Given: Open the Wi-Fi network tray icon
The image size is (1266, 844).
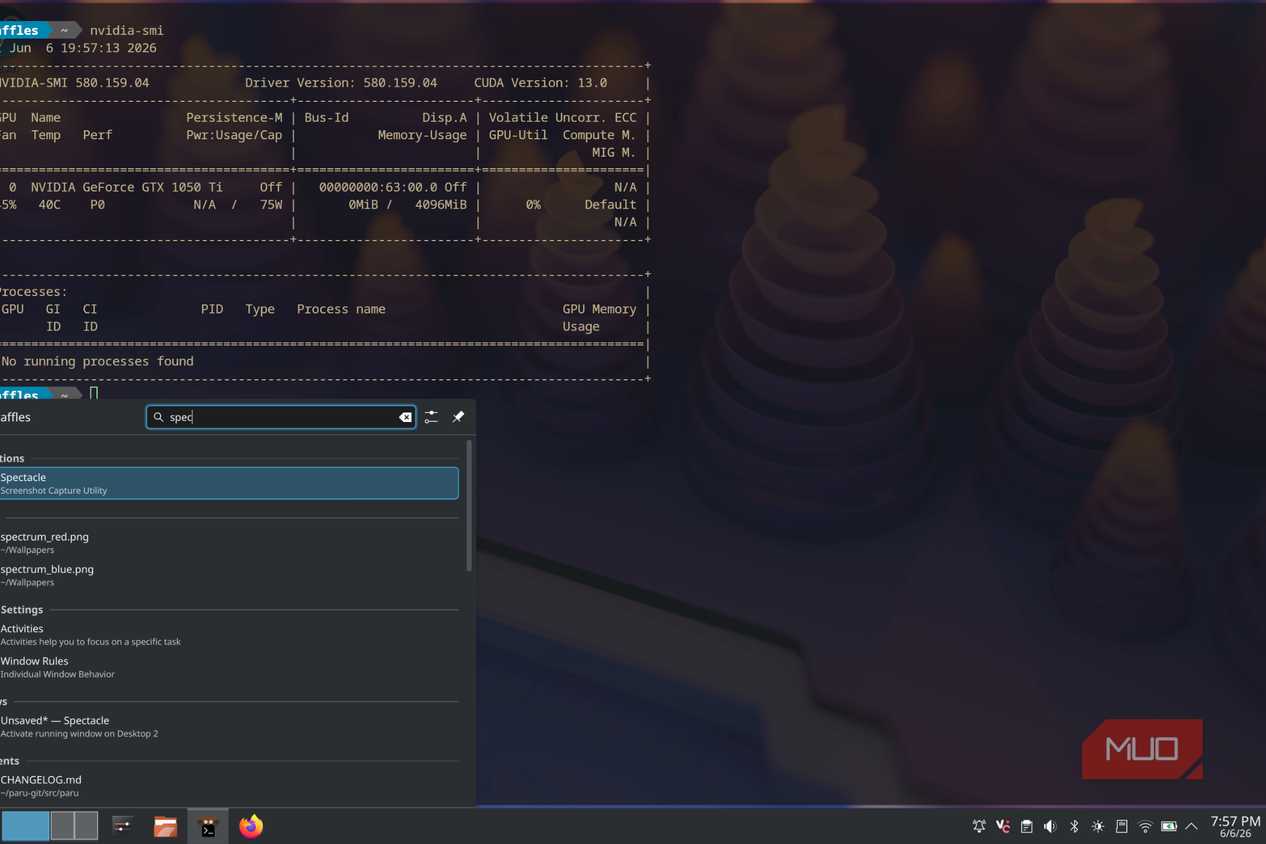Looking at the screenshot, I should tap(1145, 827).
